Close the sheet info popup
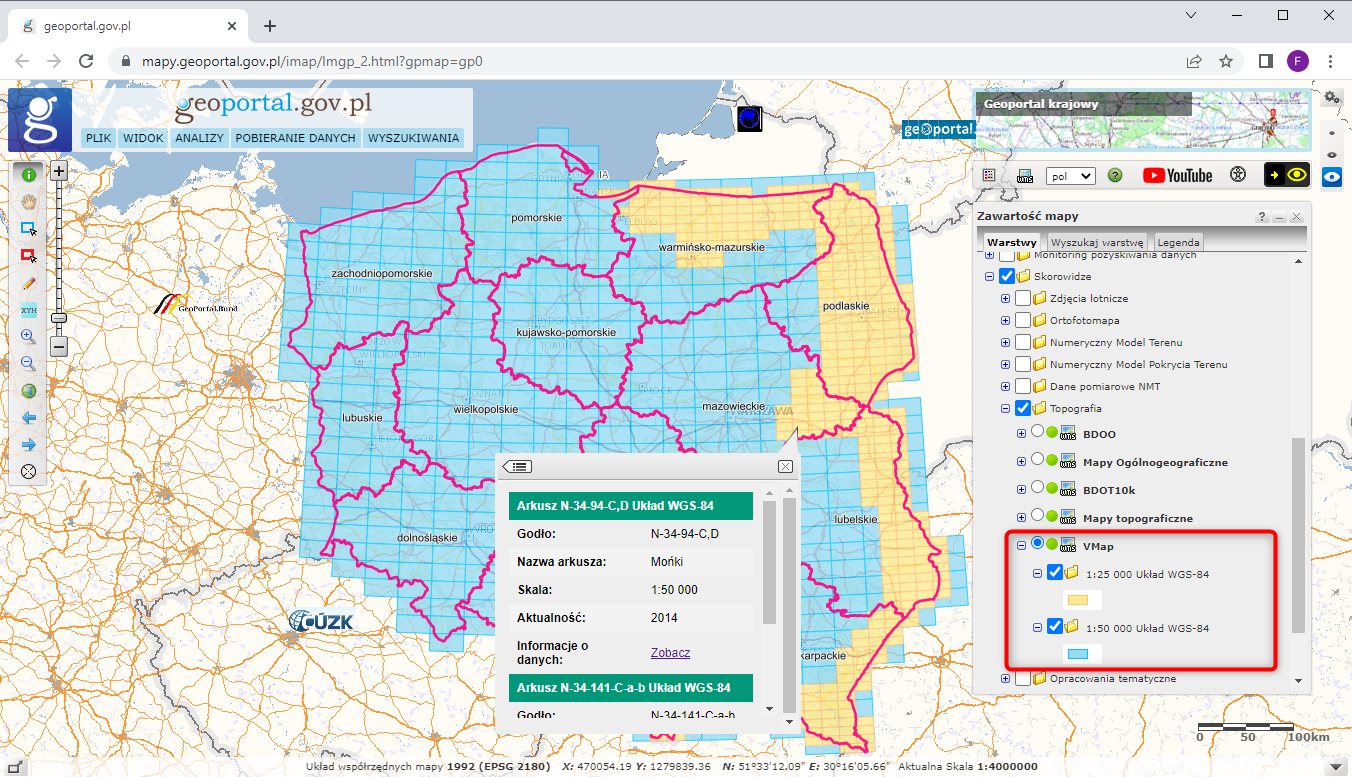This screenshot has width=1352, height=777. point(785,466)
